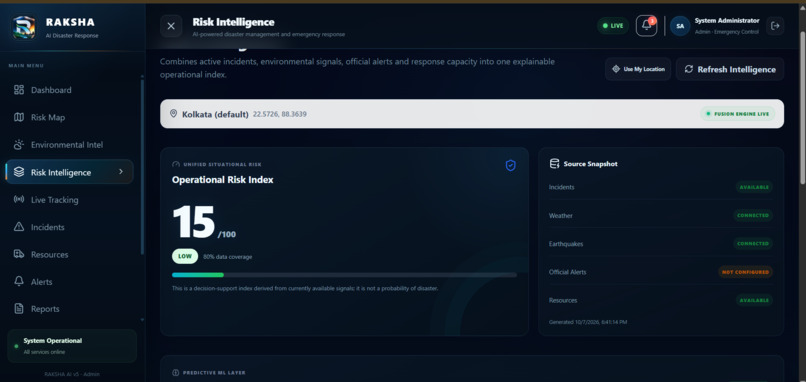Screen dimensions: 806x382
Task: Click the LIVE status badge
Action: 613,26
